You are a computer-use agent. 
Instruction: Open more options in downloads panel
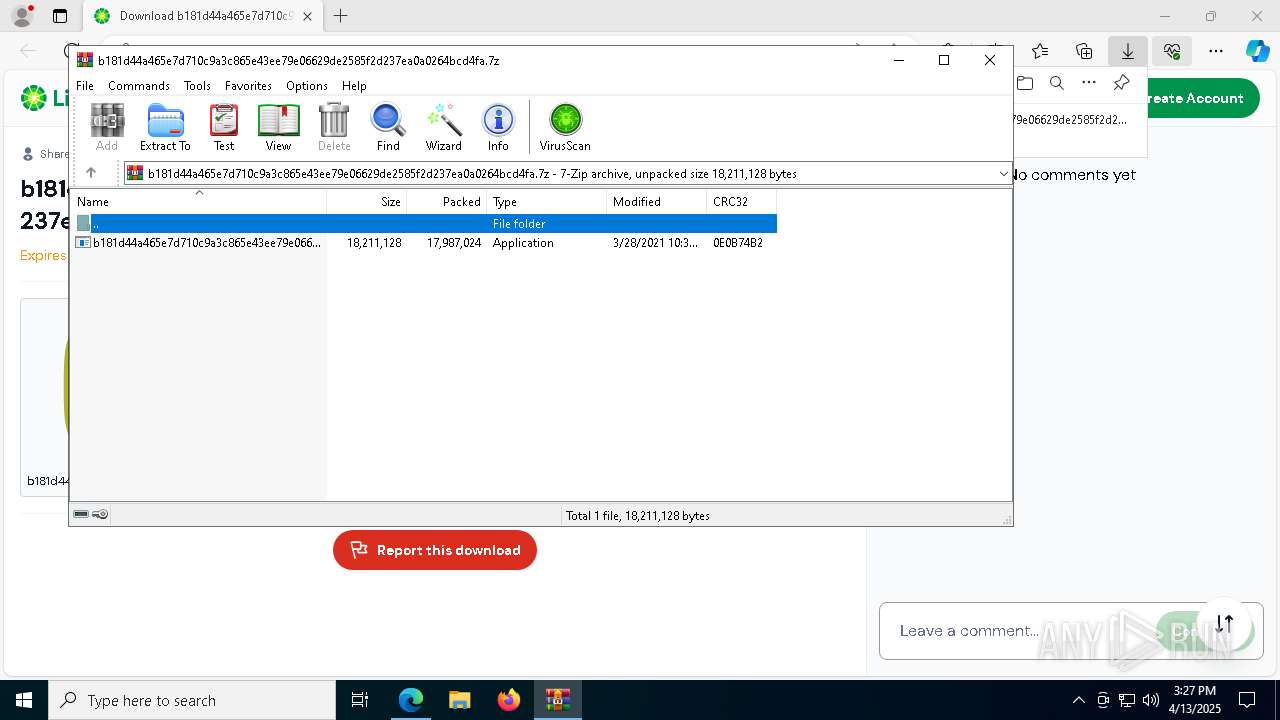[x=1089, y=83]
